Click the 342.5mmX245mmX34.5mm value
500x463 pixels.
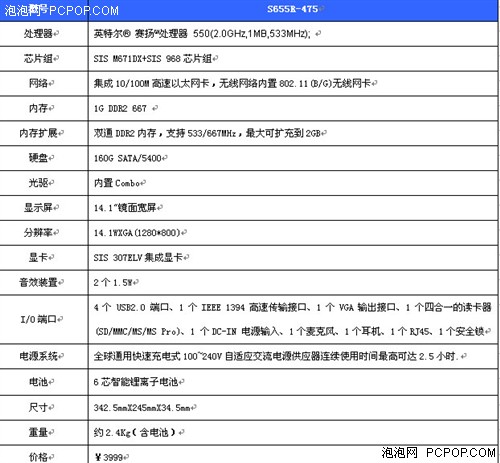coord(142,407)
